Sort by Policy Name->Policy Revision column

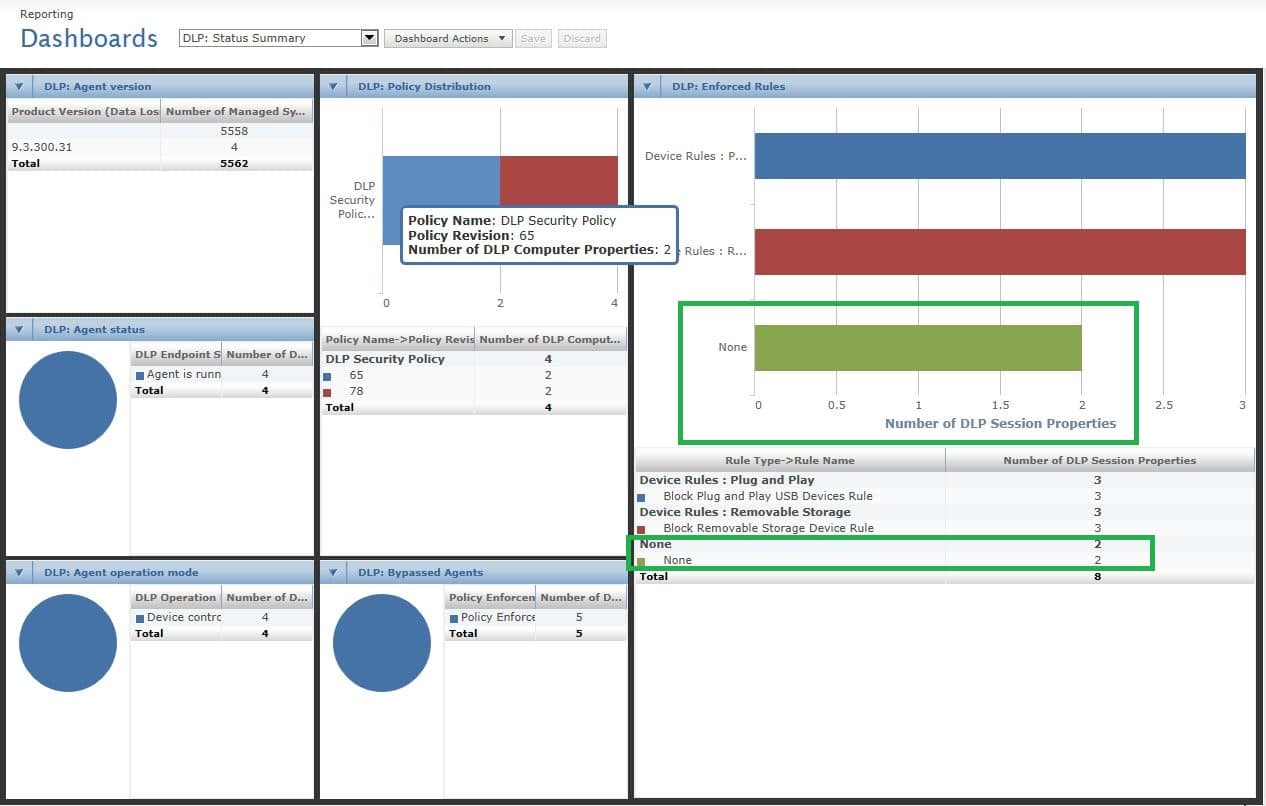tap(398, 339)
